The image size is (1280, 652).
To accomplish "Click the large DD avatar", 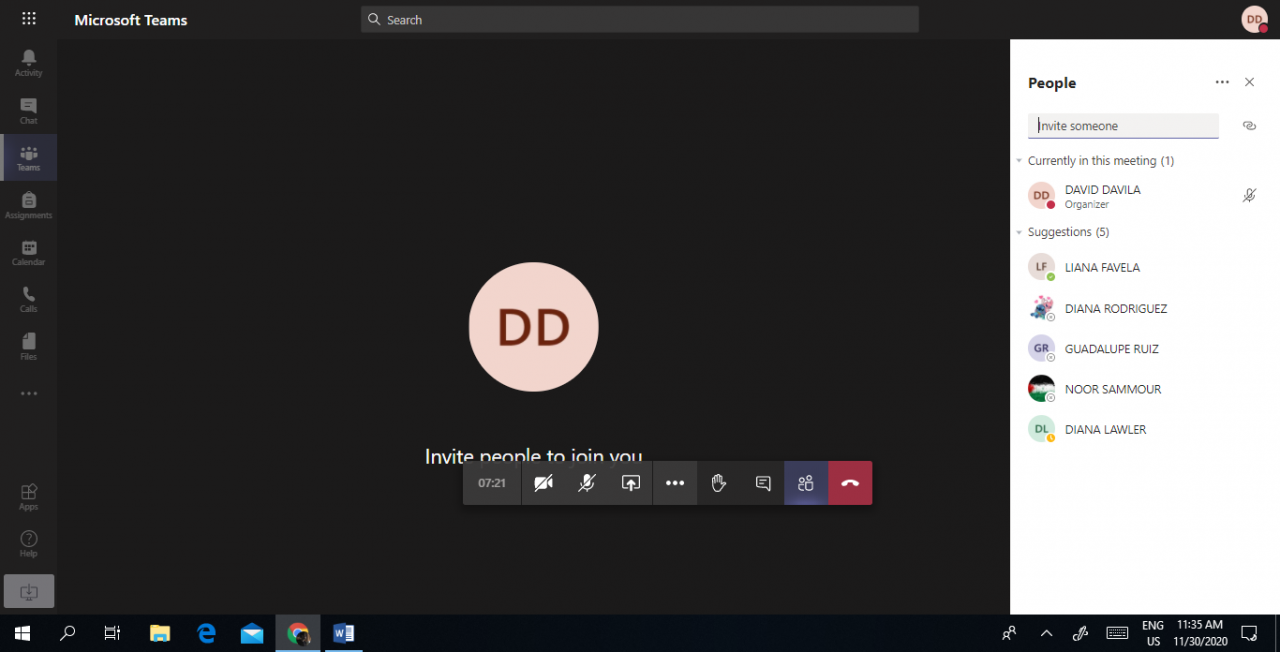I will coord(534,327).
